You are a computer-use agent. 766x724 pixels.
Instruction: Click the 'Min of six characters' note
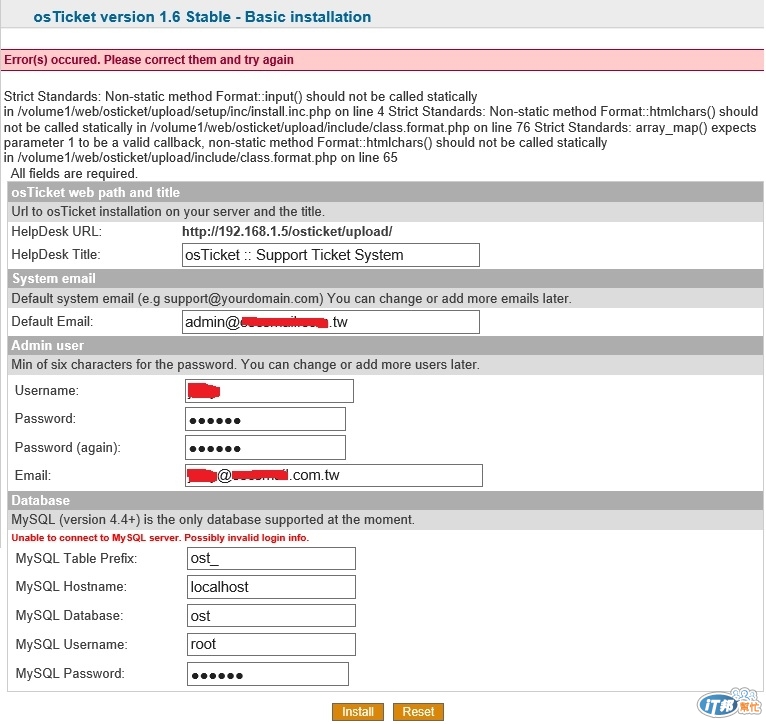point(246,364)
